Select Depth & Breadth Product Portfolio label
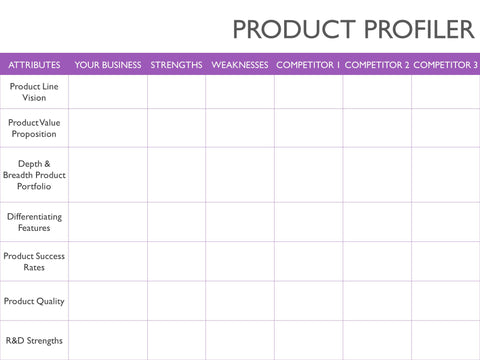The height and width of the screenshot is (360, 480). (34, 175)
